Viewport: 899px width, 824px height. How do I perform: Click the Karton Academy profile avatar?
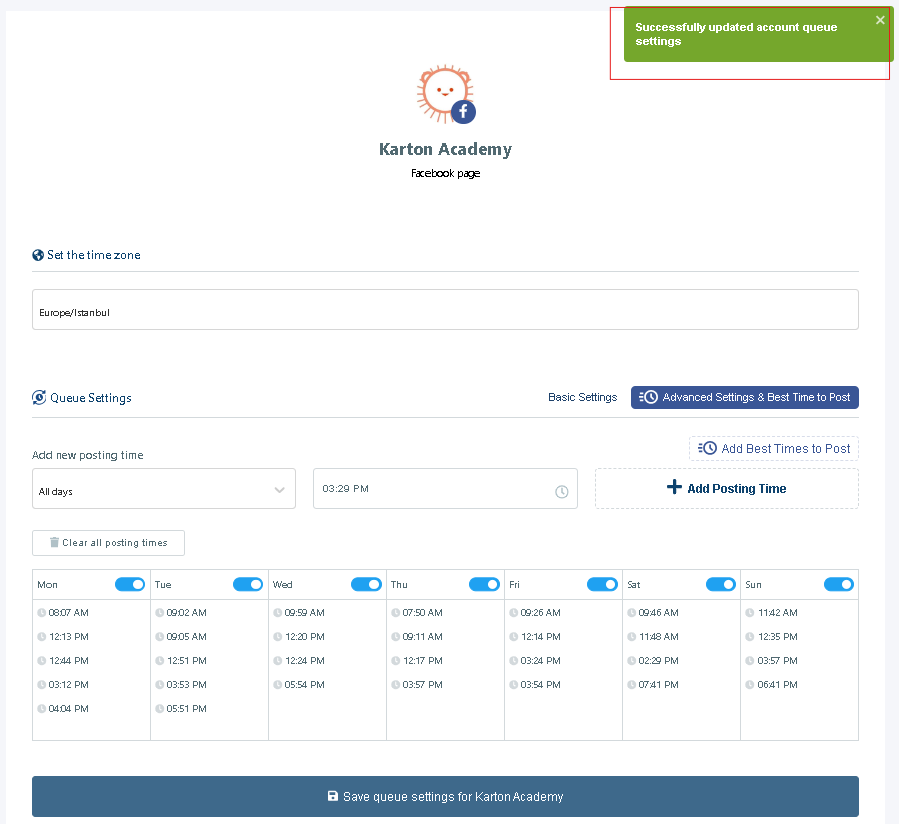click(445, 94)
